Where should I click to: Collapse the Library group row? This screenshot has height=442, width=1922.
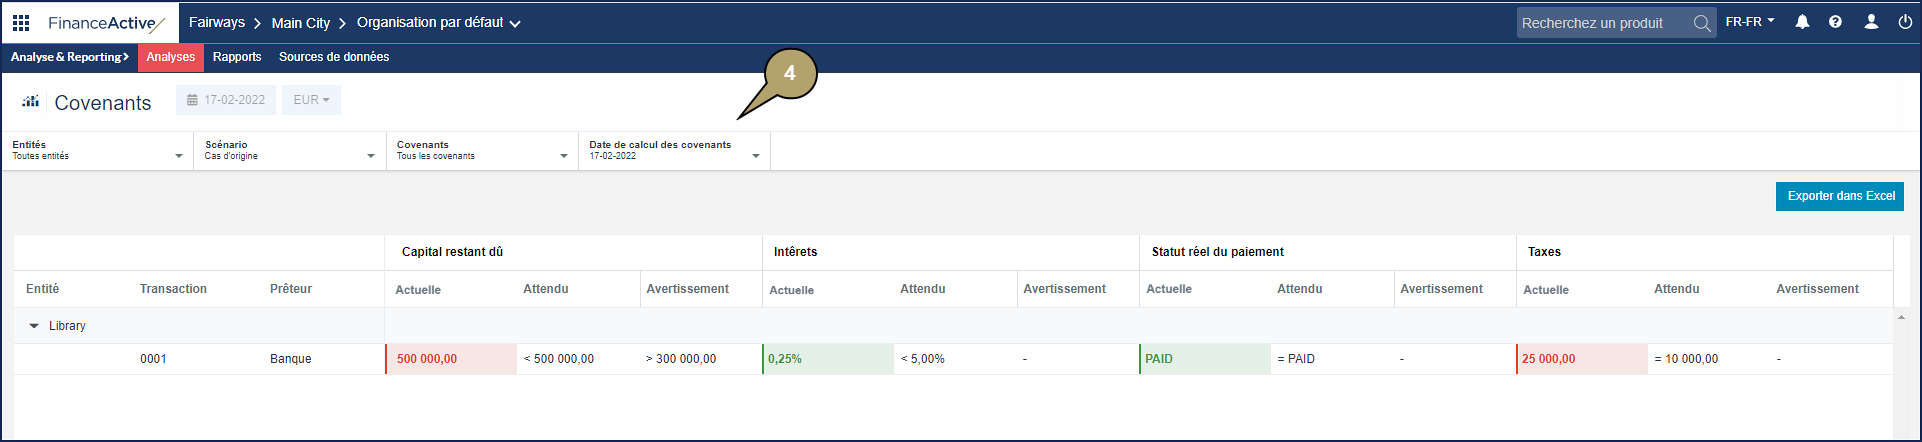[x=34, y=326]
